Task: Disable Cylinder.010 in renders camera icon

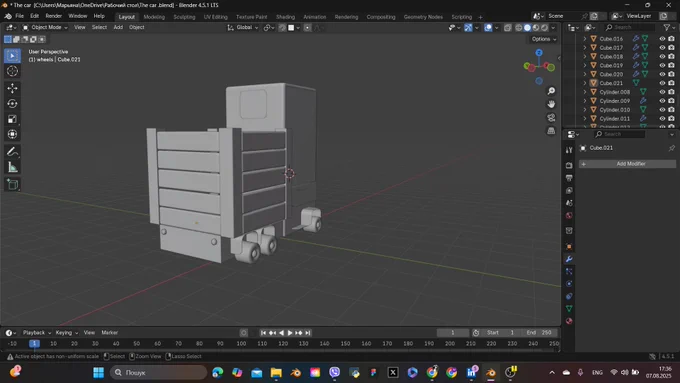Action: [671, 110]
